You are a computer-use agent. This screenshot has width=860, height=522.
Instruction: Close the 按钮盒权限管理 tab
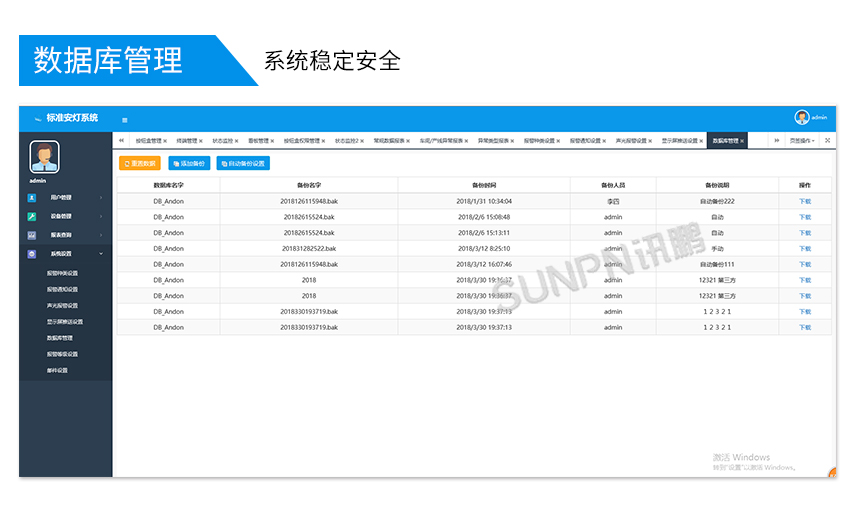323,141
